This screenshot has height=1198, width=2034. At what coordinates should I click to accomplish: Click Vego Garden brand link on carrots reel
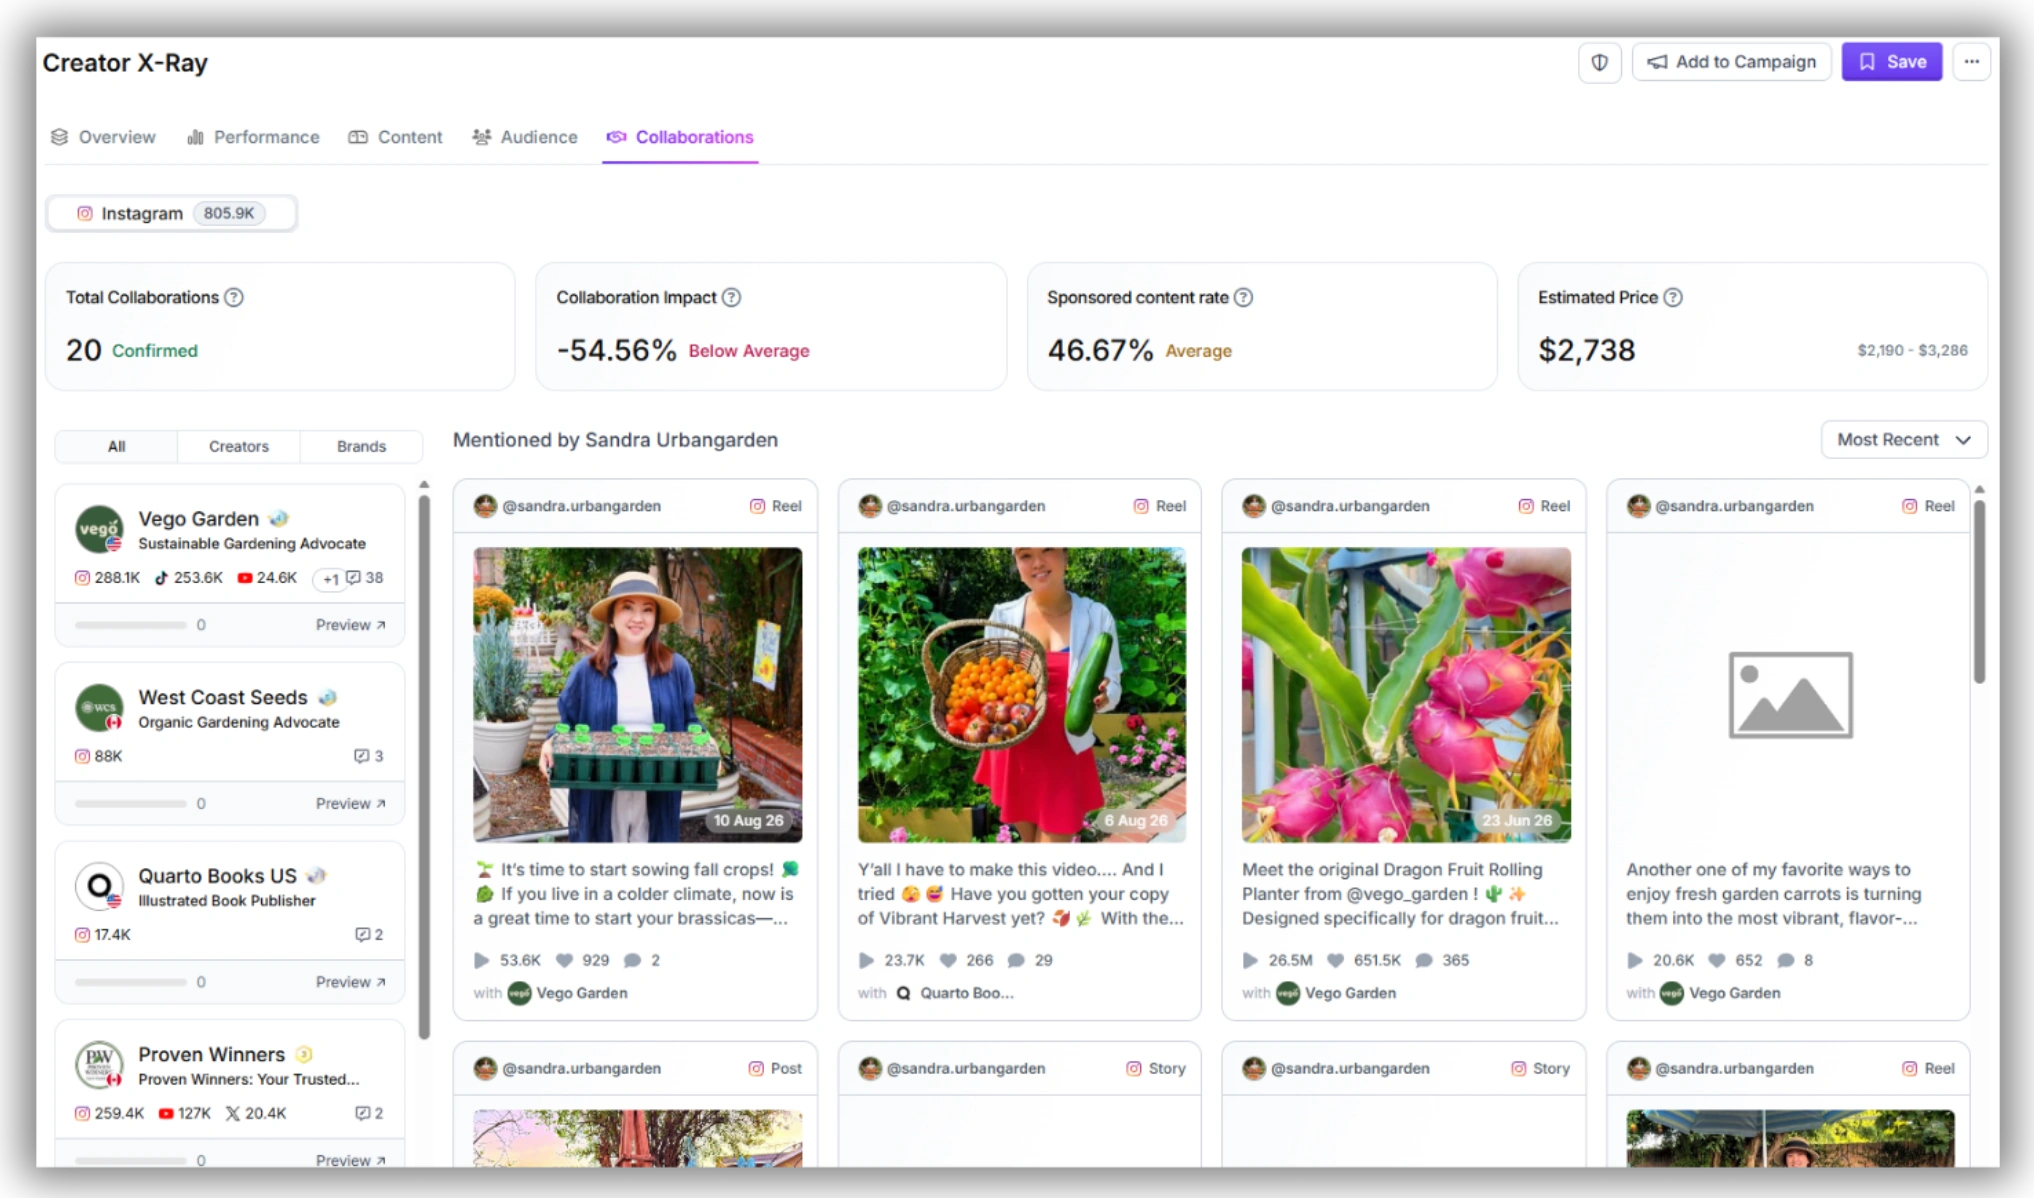click(x=1720, y=993)
